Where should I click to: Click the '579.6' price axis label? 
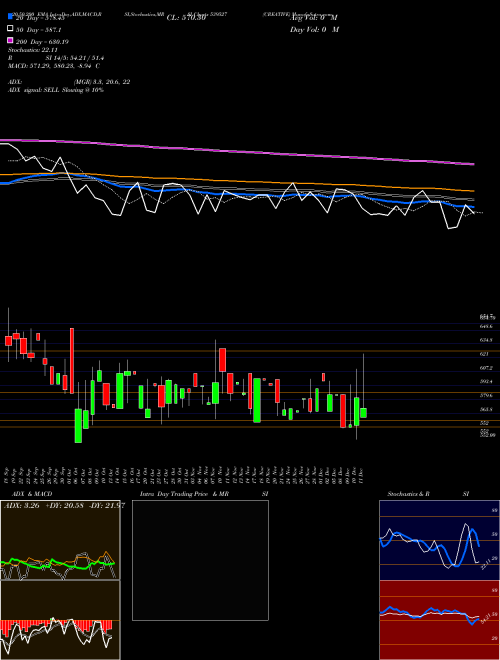[x=486, y=395]
